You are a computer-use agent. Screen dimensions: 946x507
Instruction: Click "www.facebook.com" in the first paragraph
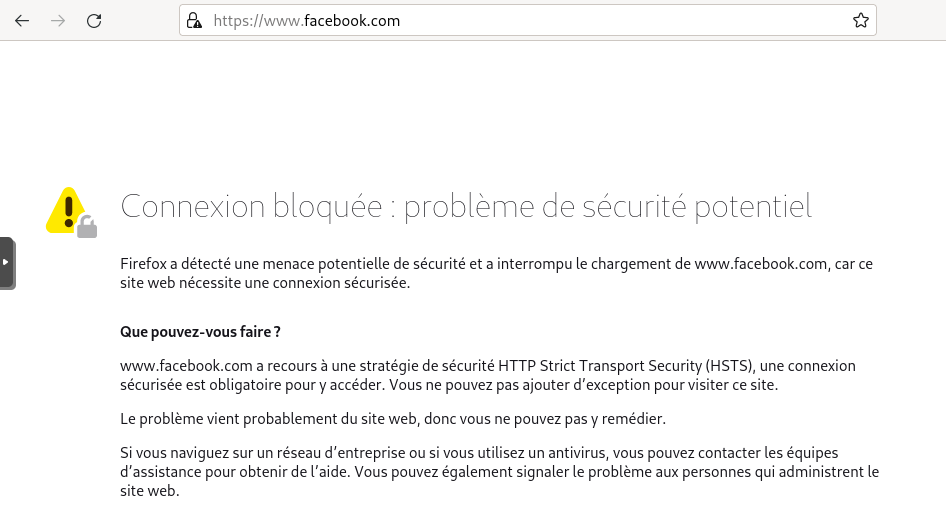pos(761,264)
